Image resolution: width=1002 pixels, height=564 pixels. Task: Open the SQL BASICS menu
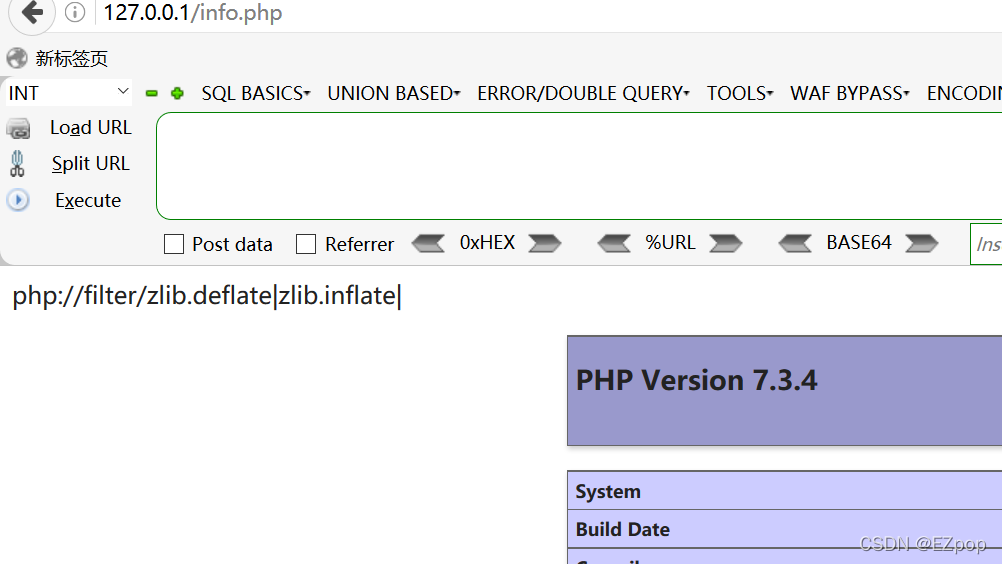point(256,93)
